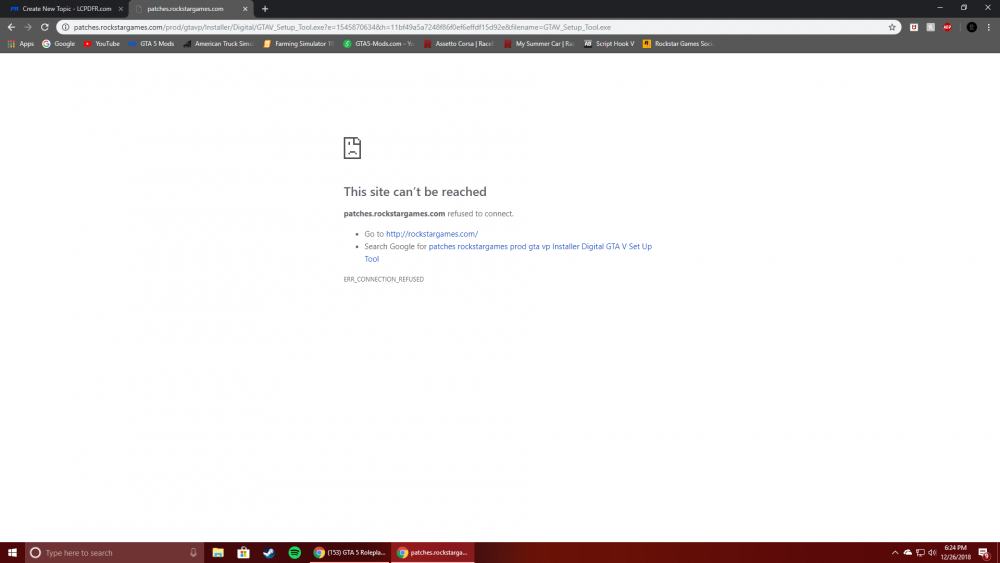The height and width of the screenshot is (563, 1000).
Task: Open Spotify from the taskbar
Action: coord(295,553)
